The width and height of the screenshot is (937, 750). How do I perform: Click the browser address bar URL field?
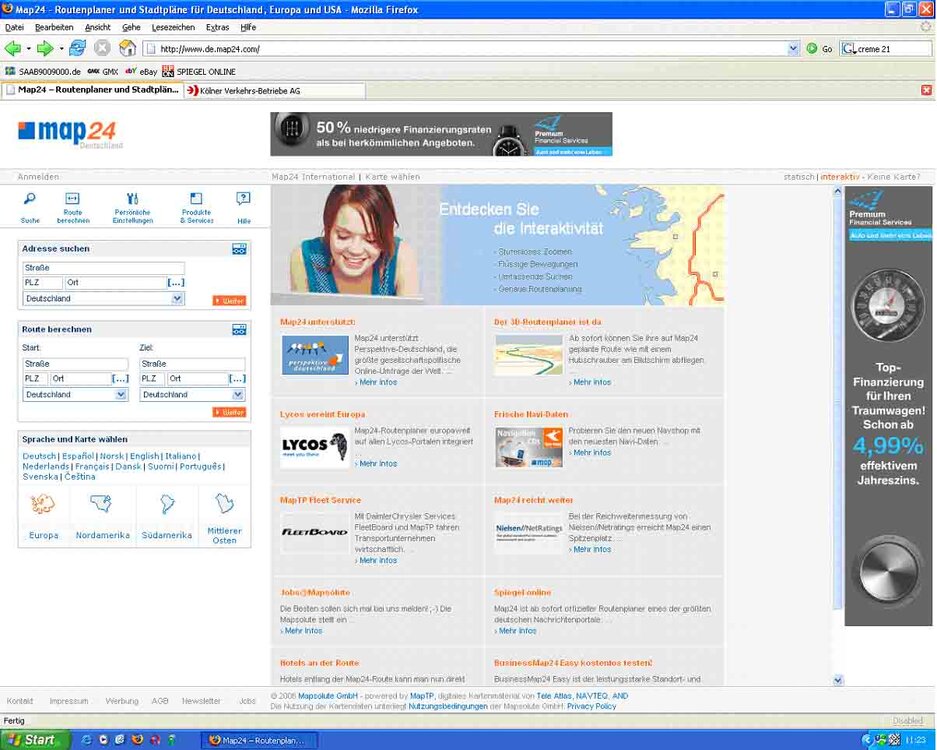(x=472, y=49)
